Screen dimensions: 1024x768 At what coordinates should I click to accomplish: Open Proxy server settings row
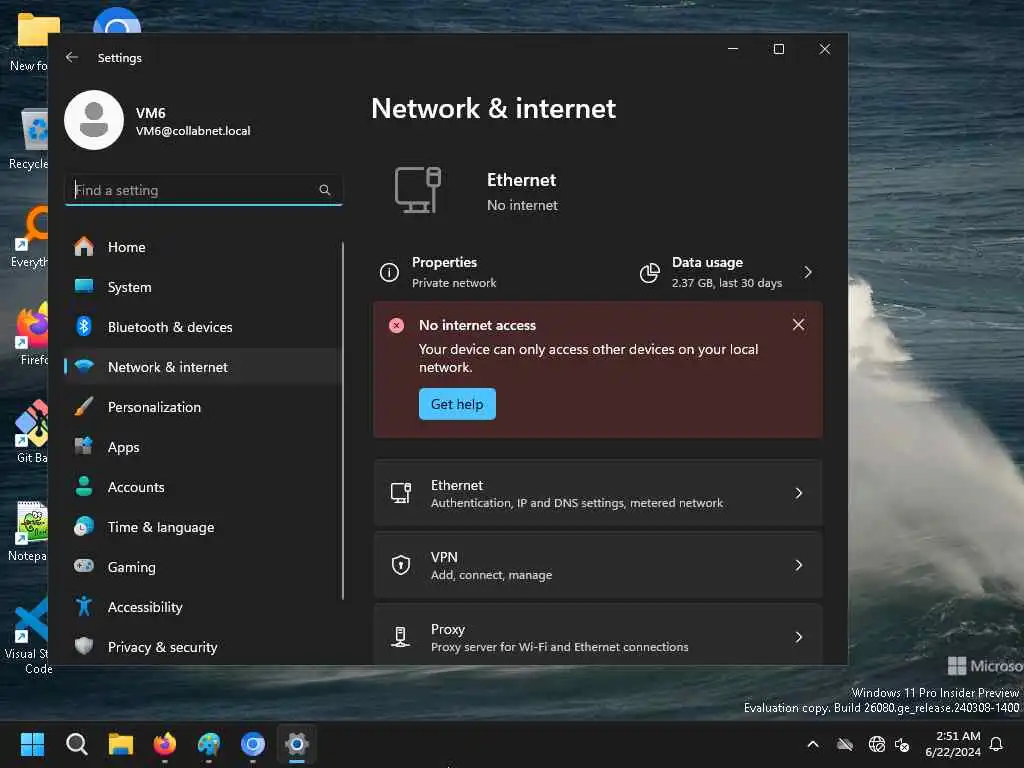pos(598,635)
